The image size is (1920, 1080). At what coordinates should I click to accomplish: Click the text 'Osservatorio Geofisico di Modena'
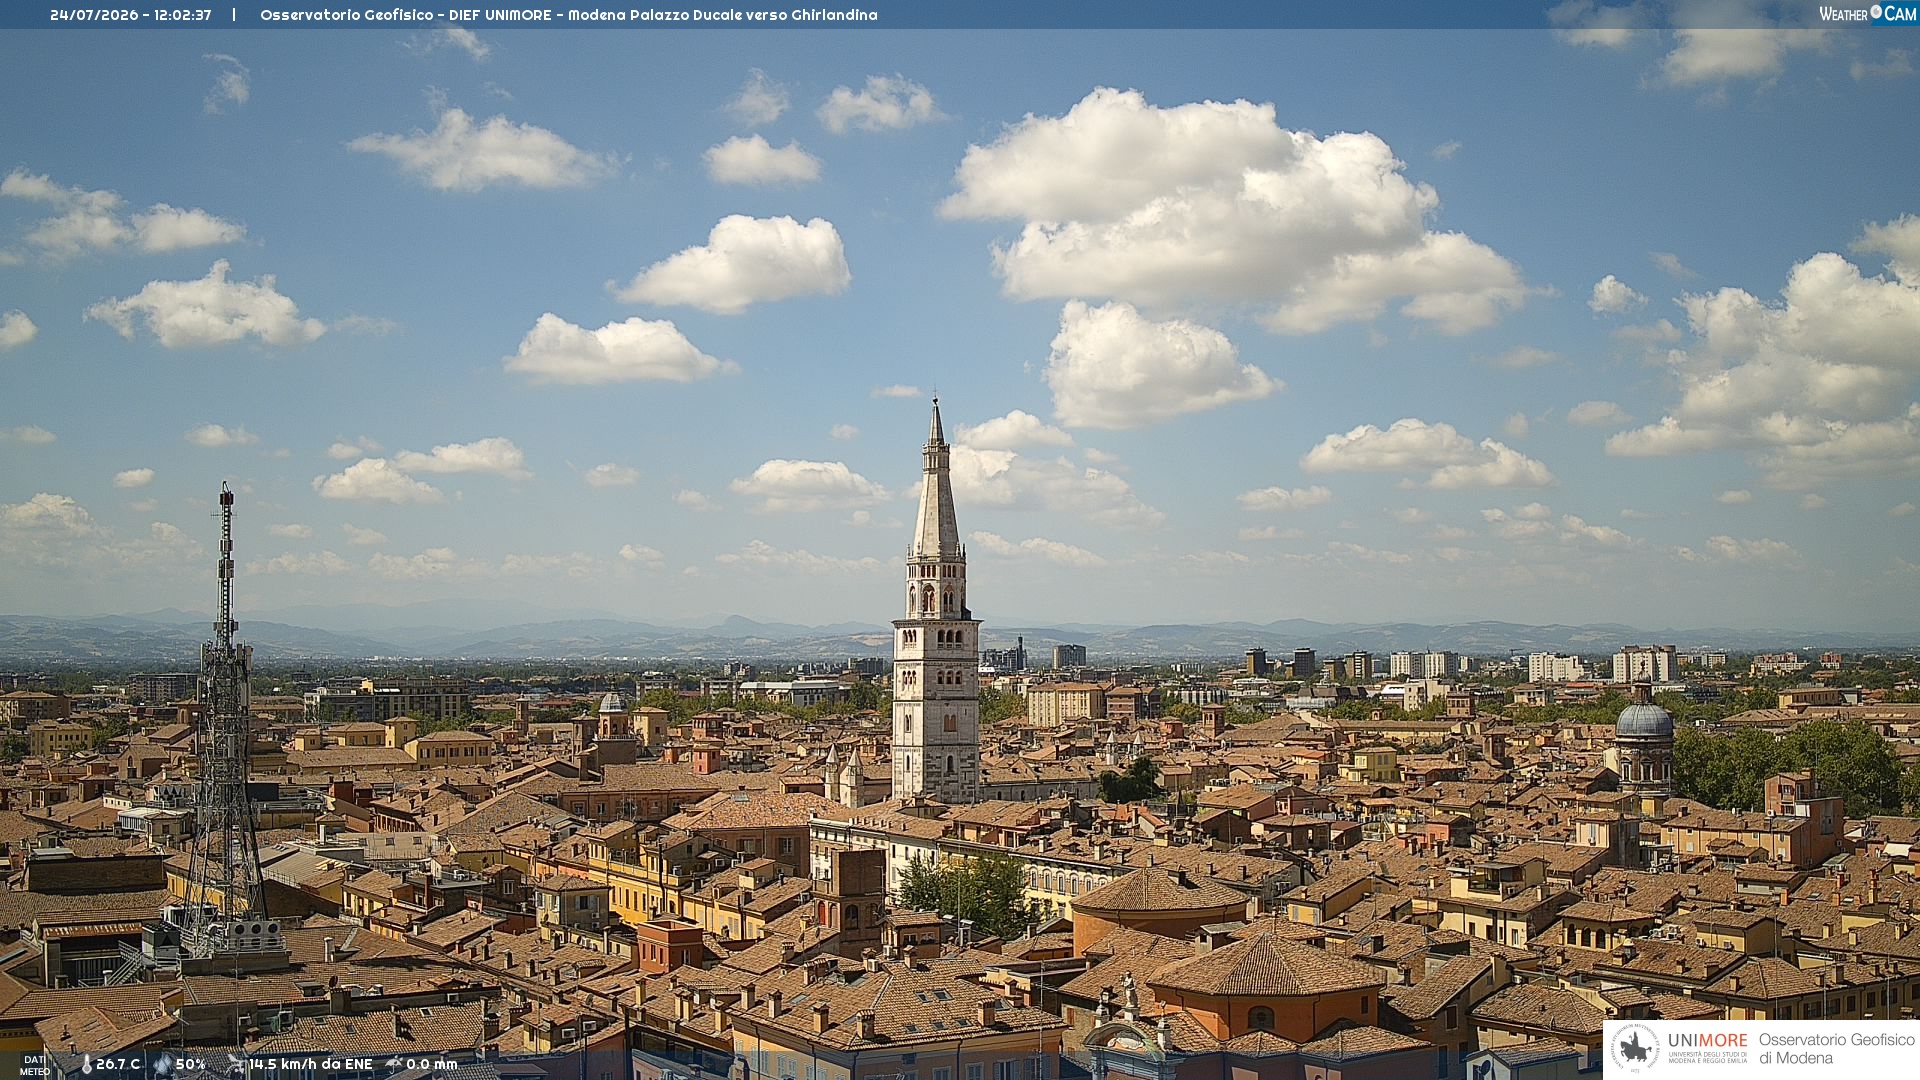[x=1837, y=1049]
